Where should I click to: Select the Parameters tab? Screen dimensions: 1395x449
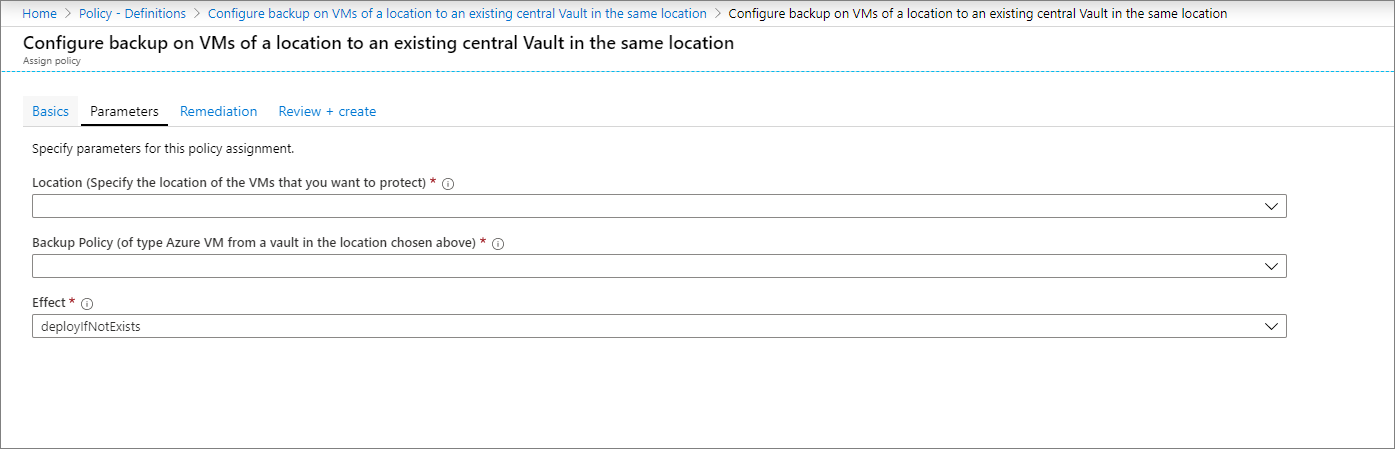(x=124, y=111)
